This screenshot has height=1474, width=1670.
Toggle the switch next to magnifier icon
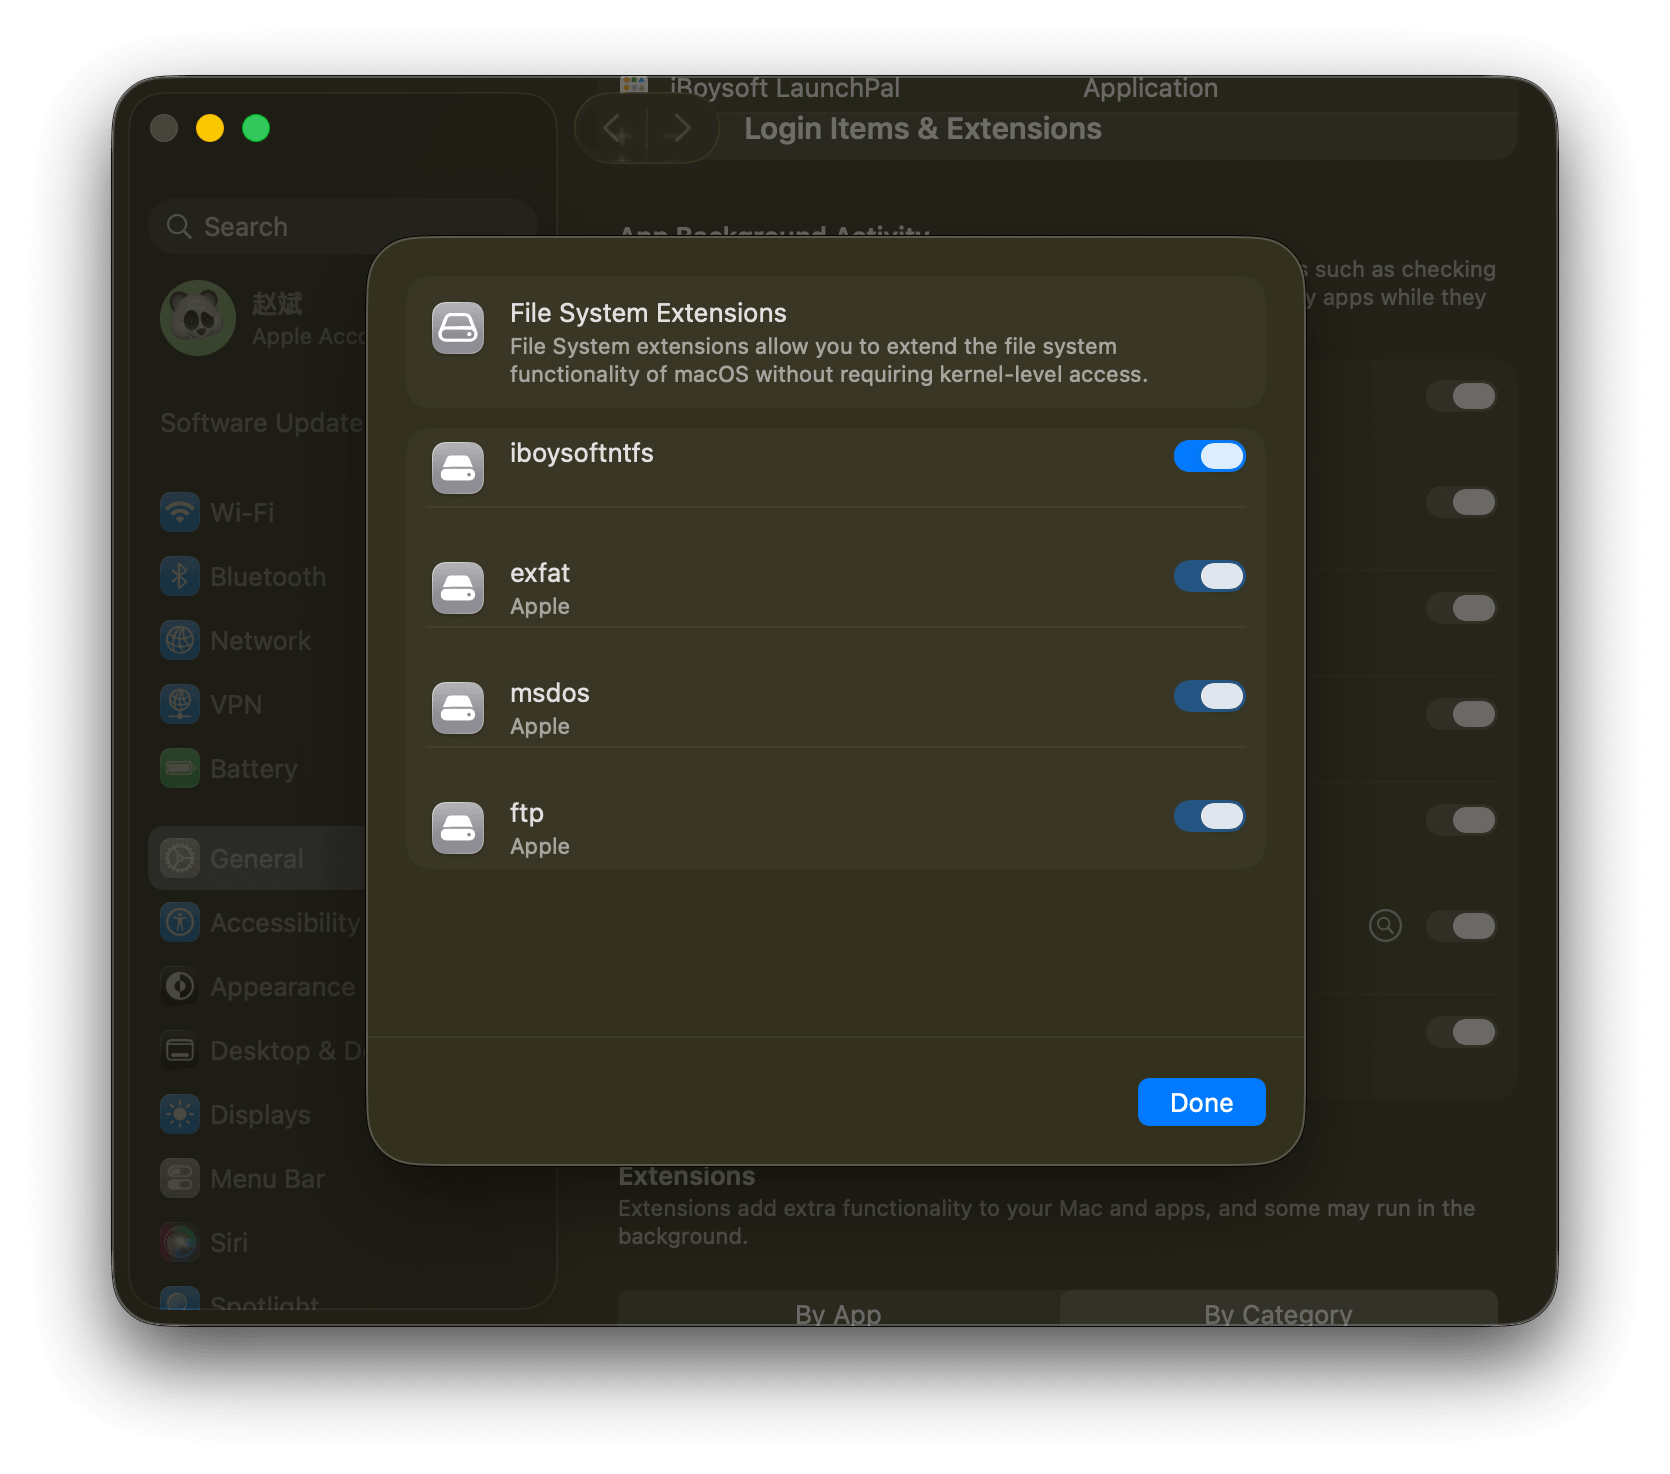[x=1461, y=926]
